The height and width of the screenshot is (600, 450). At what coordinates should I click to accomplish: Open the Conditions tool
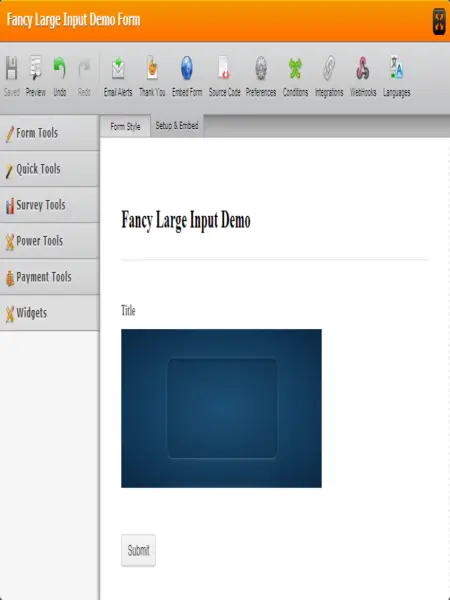[295, 76]
